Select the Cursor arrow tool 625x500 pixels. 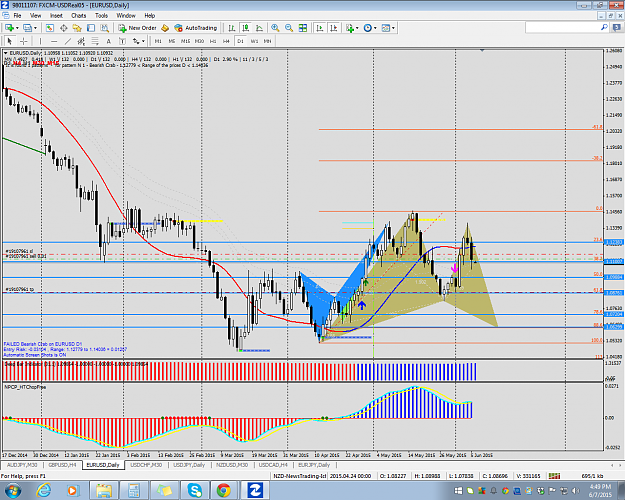click(x=10, y=41)
